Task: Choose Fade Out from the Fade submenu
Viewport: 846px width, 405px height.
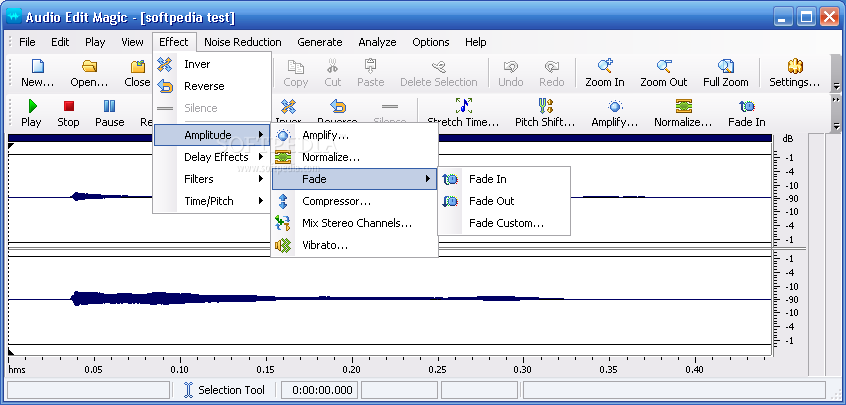Action: (x=504, y=201)
